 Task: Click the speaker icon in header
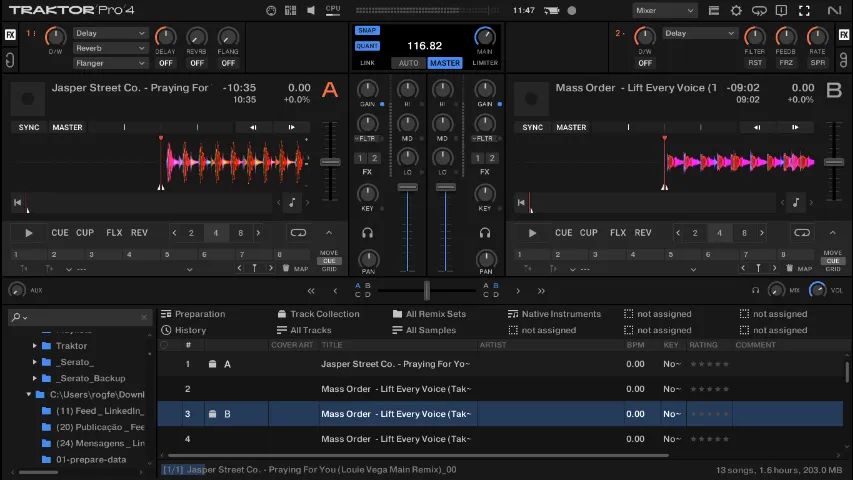click(311, 10)
